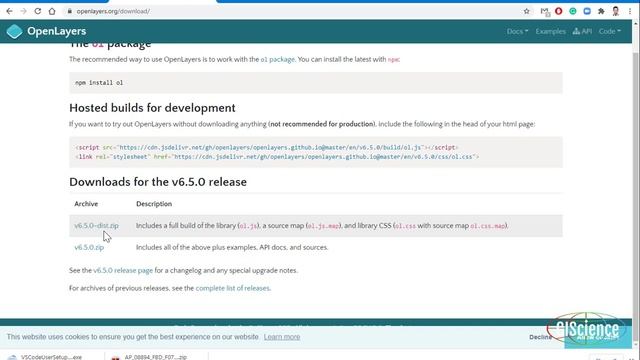Click the Archive column header
The image size is (640, 360).
pos(86,204)
